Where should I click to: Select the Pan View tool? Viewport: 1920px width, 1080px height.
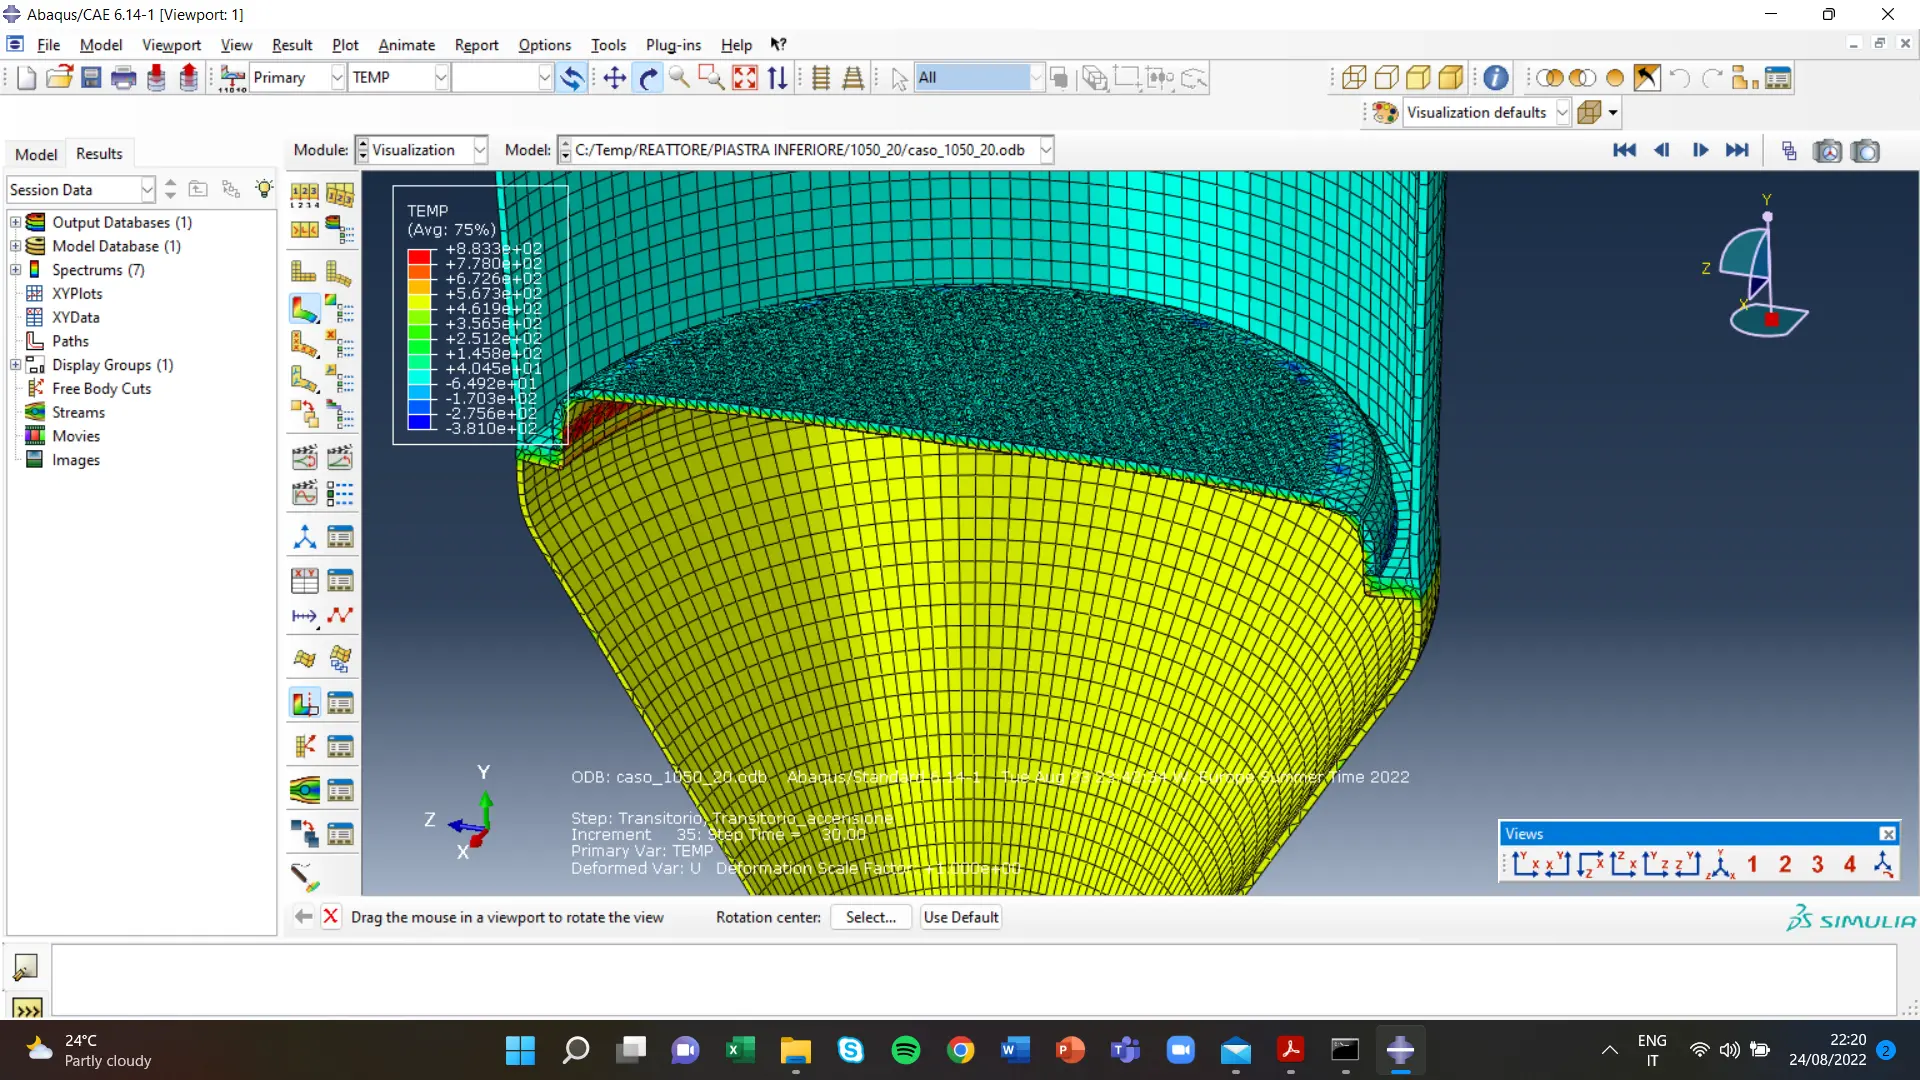[x=614, y=78]
